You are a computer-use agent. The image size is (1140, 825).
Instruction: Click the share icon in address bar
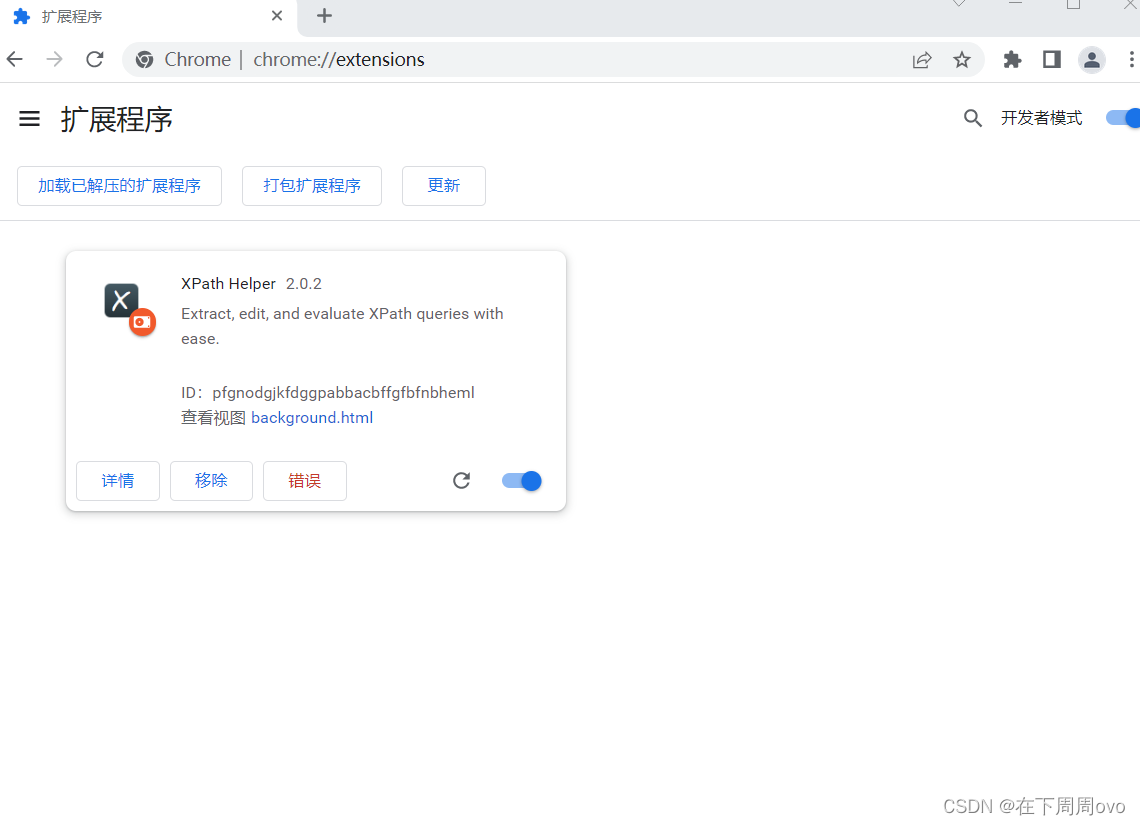[x=921, y=60]
